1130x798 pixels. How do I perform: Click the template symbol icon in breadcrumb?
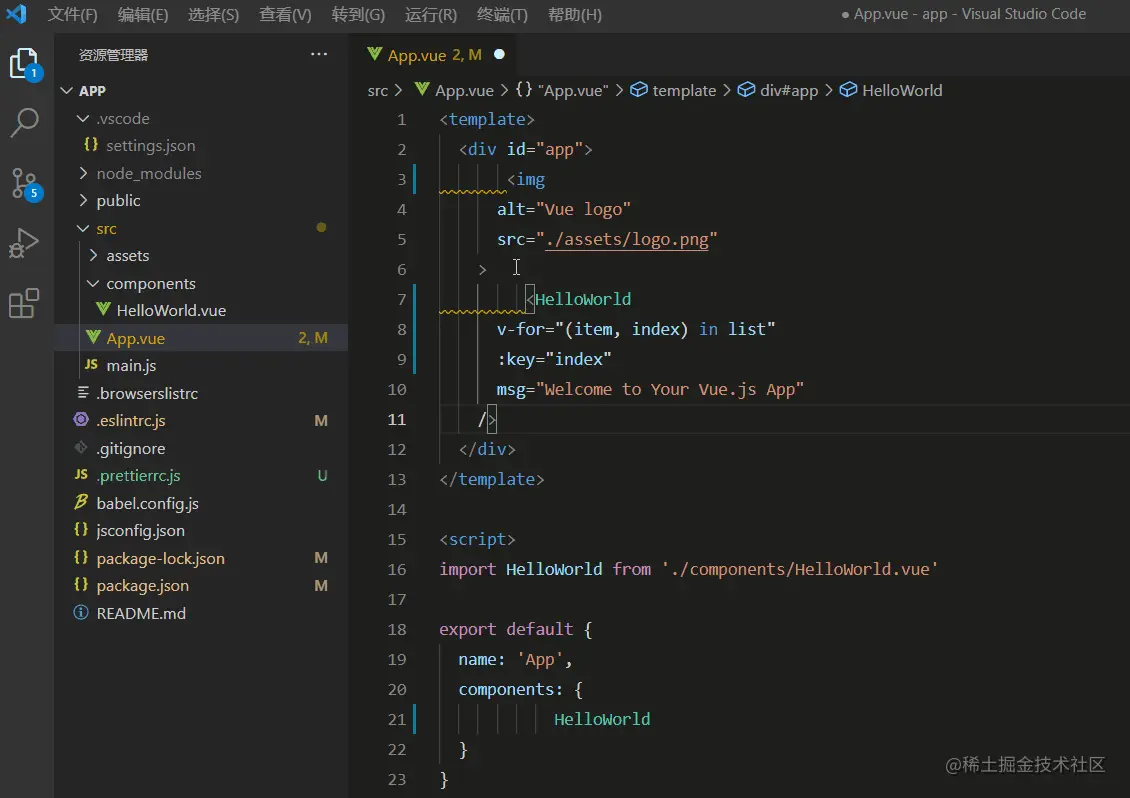tap(639, 89)
